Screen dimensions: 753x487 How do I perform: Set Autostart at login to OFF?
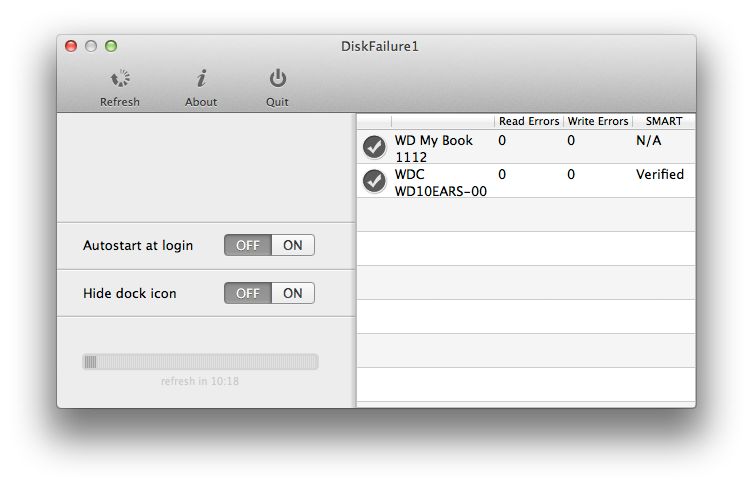(248, 246)
